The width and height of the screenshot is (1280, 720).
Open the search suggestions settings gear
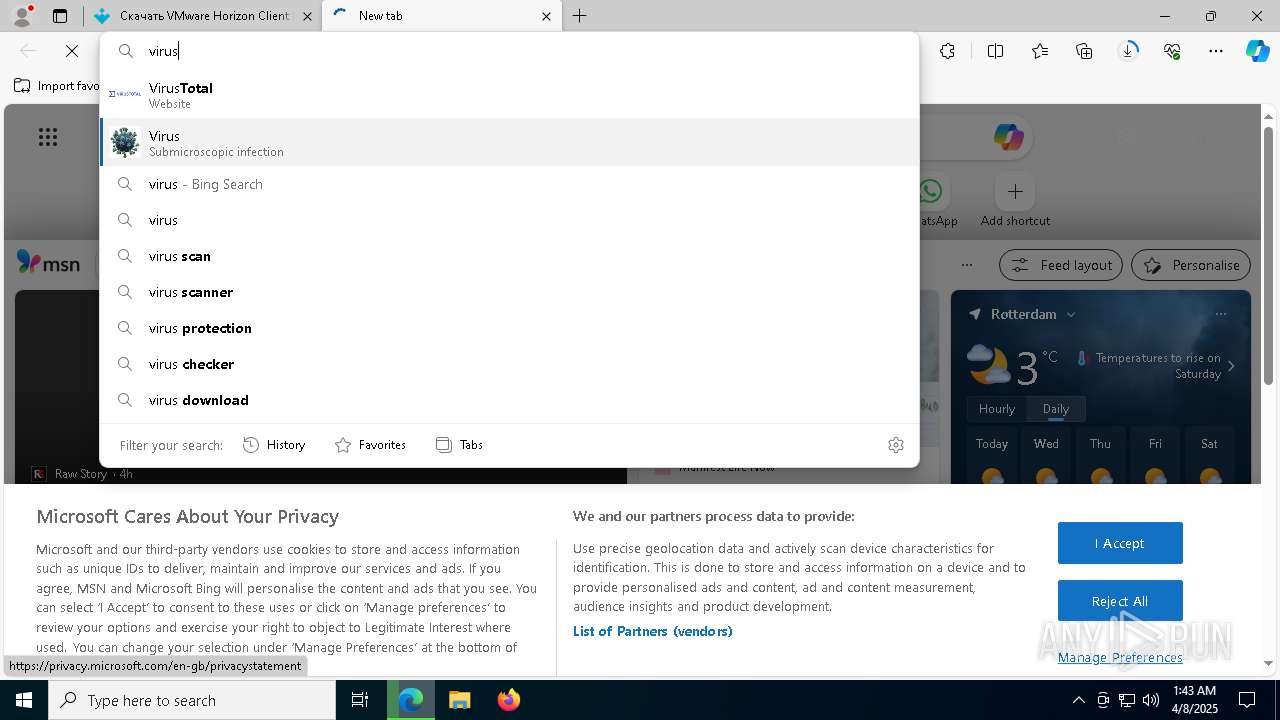click(x=896, y=445)
